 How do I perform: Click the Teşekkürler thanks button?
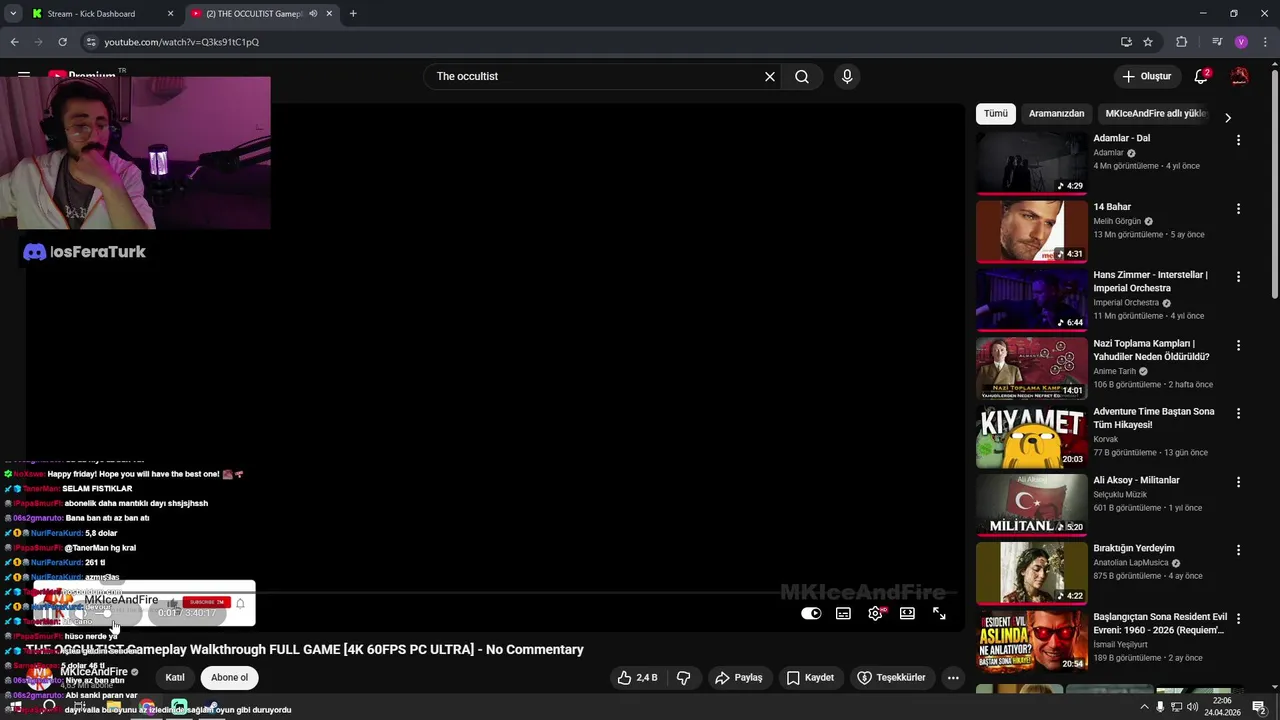[892, 677]
